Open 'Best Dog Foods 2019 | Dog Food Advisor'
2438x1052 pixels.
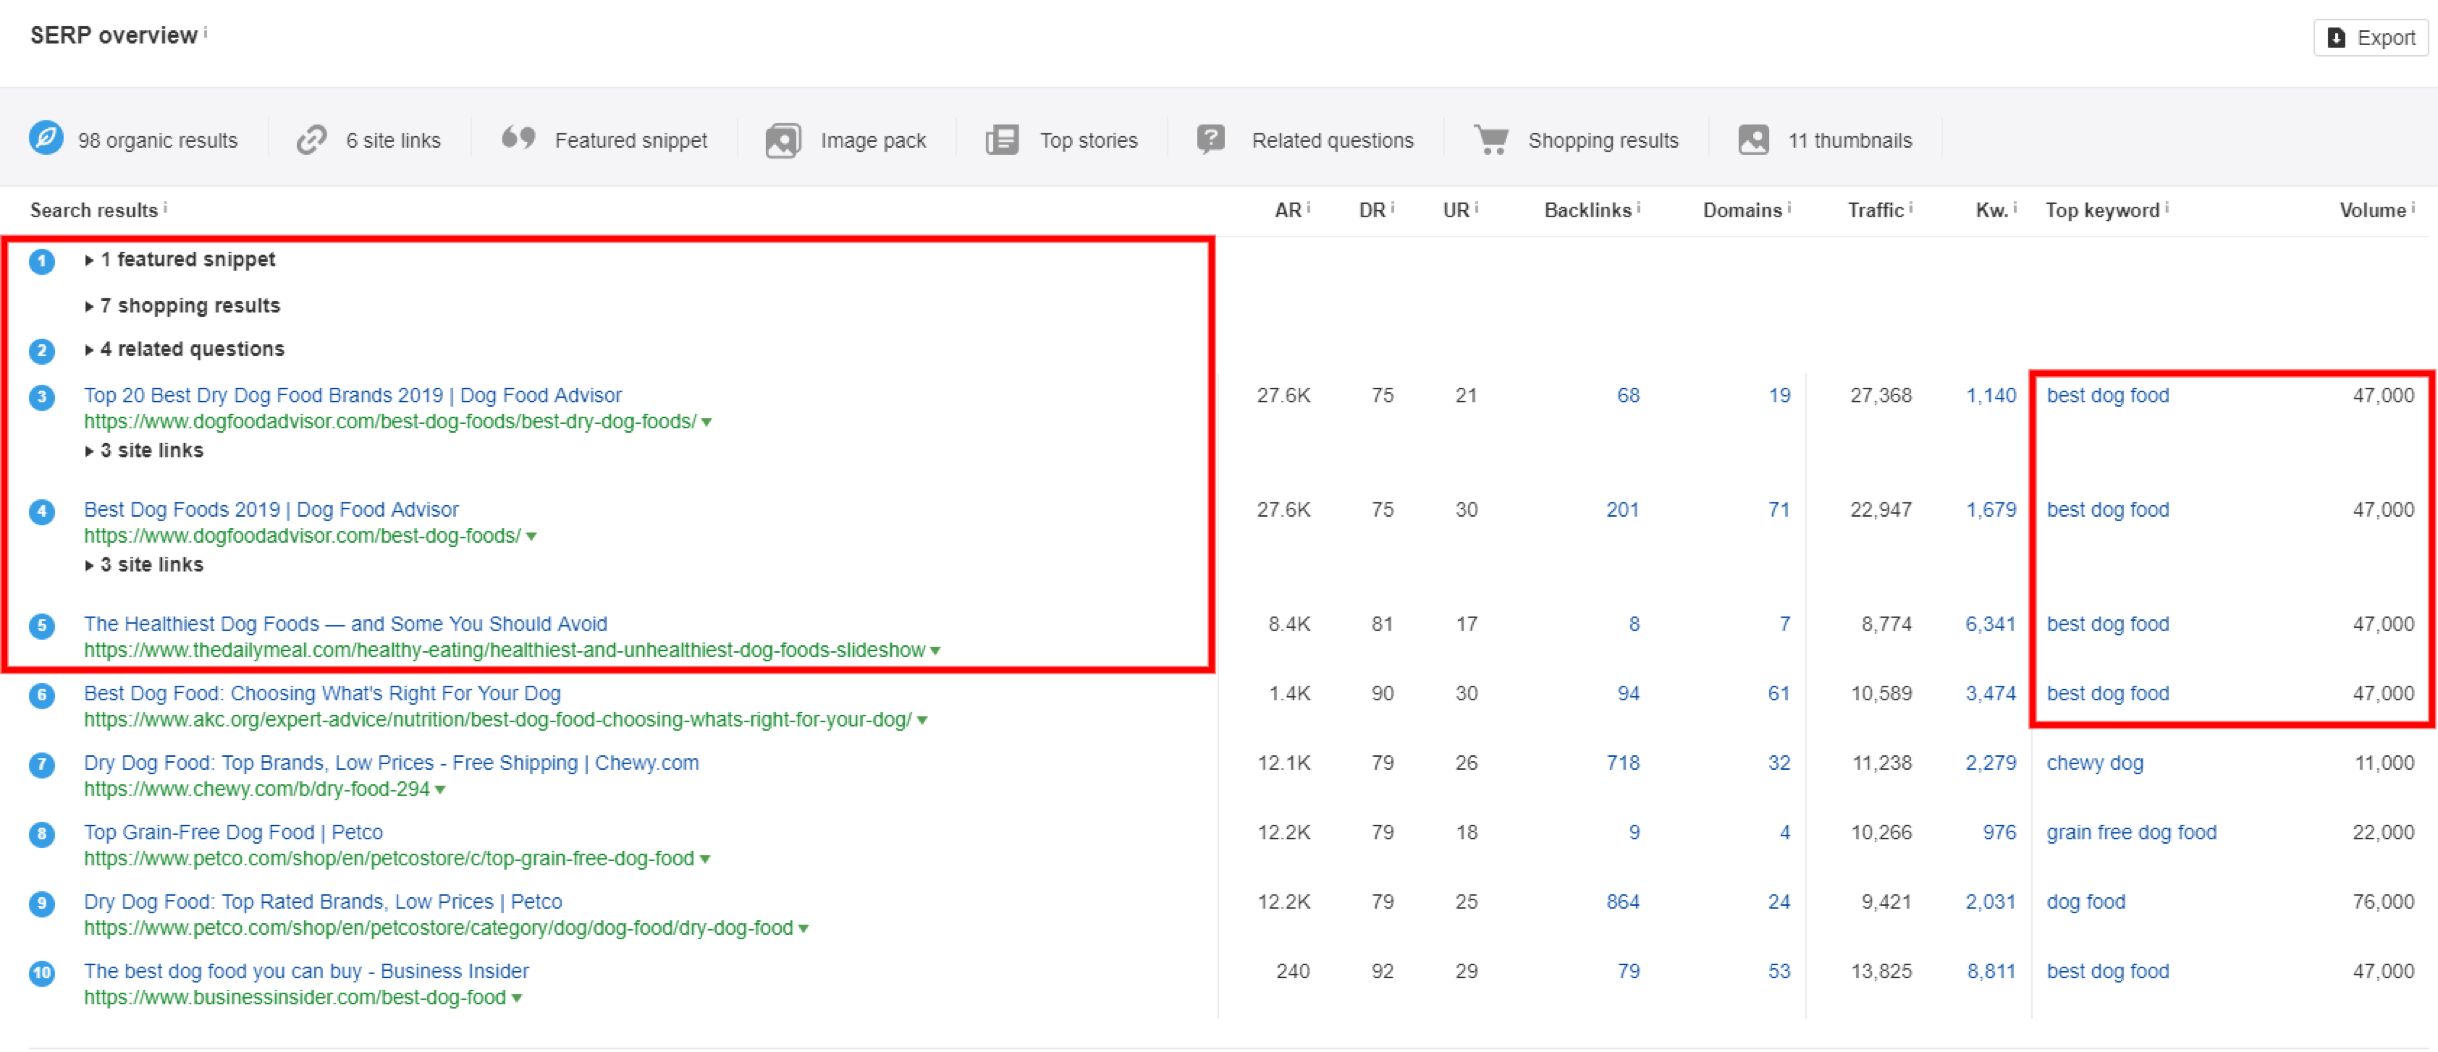click(271, 510)
